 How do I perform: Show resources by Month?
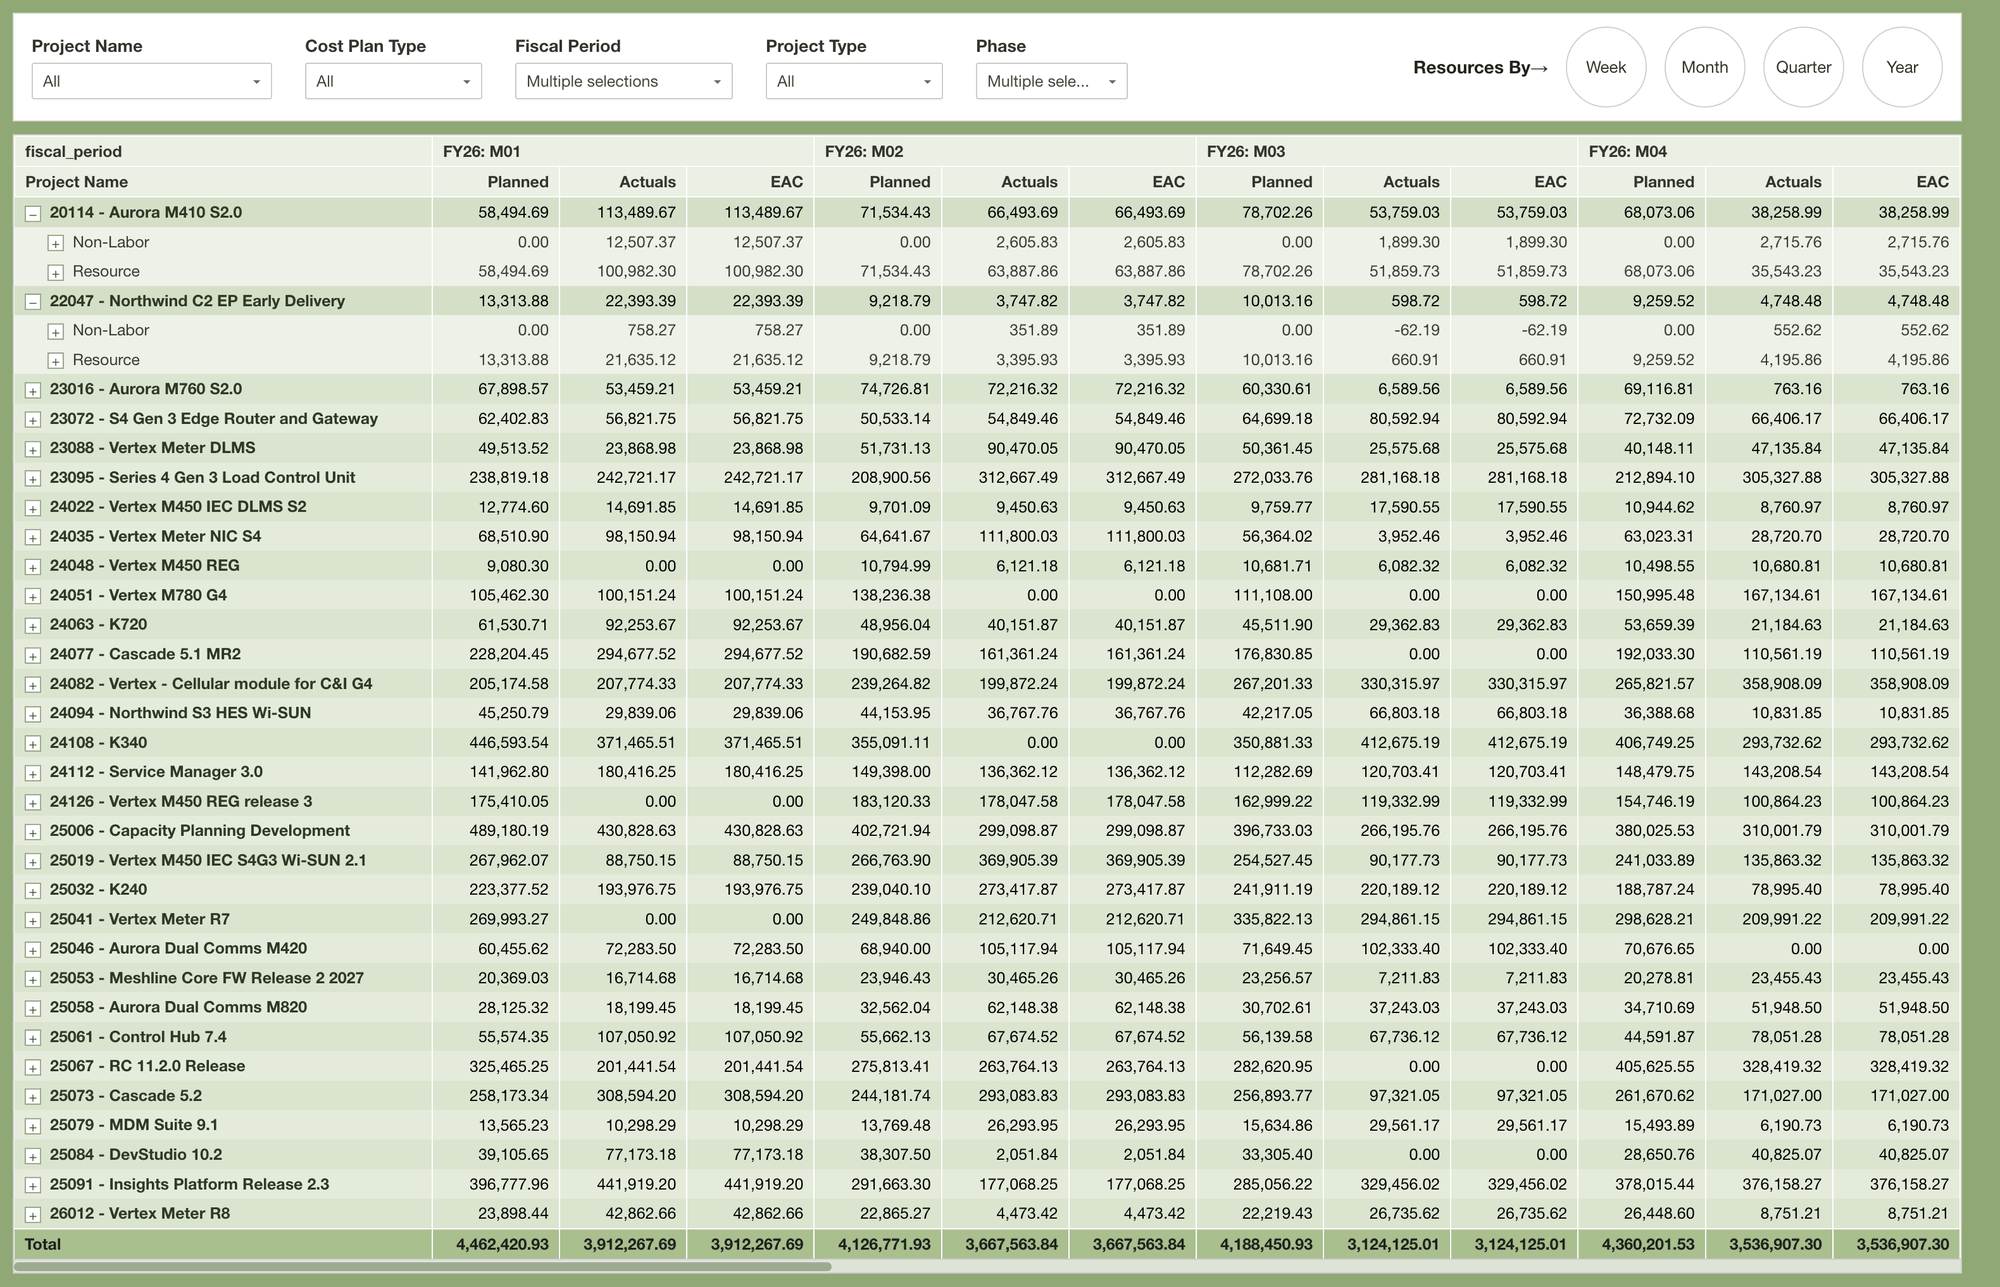pyautogui.click(x=1705, y=67)
